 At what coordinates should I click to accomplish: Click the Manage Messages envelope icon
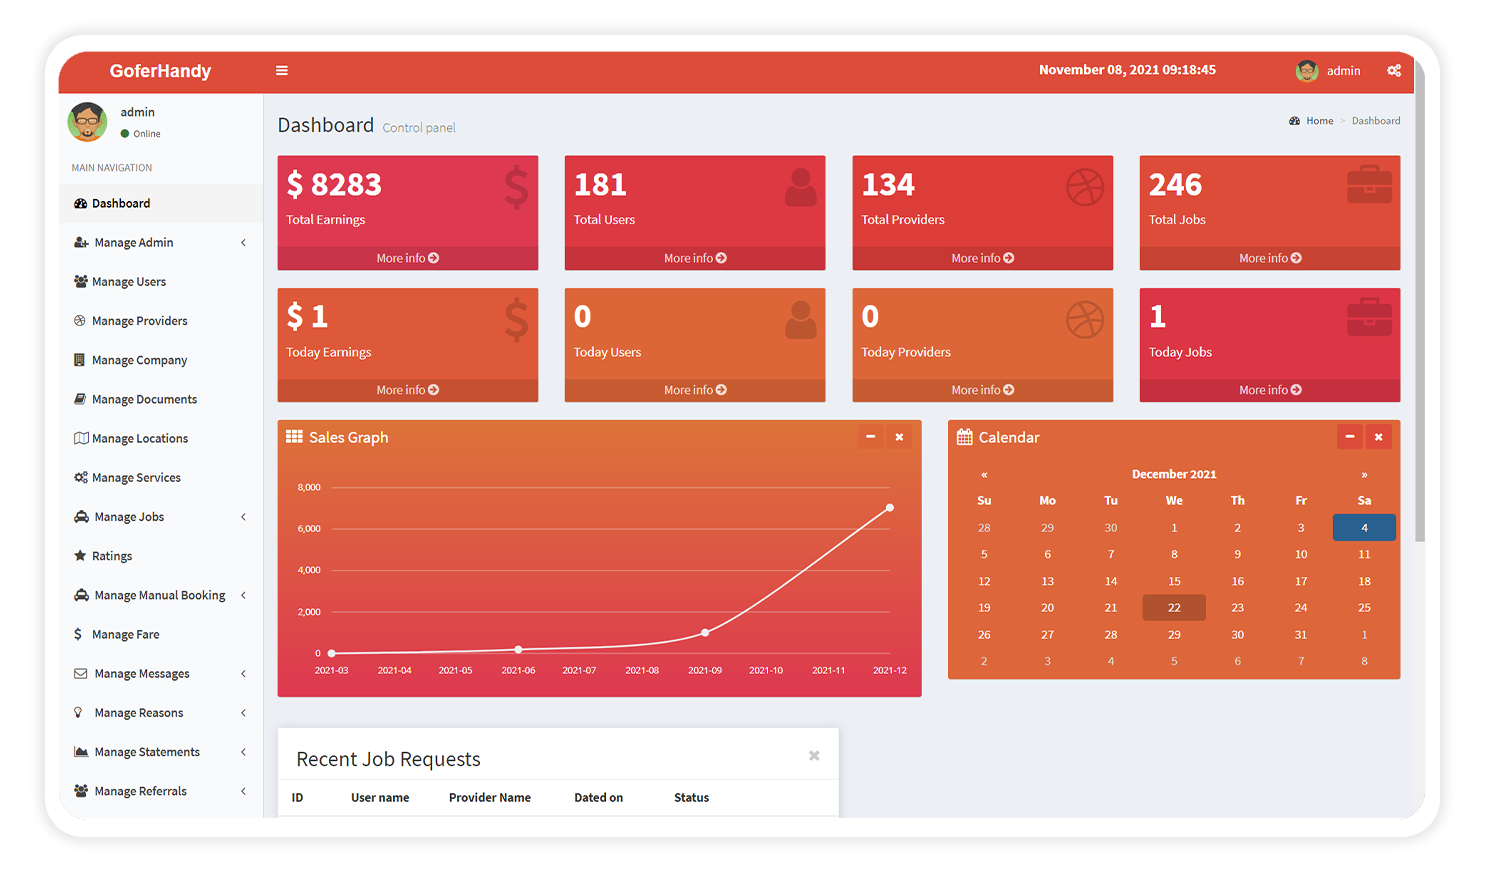tap(81, 674)
